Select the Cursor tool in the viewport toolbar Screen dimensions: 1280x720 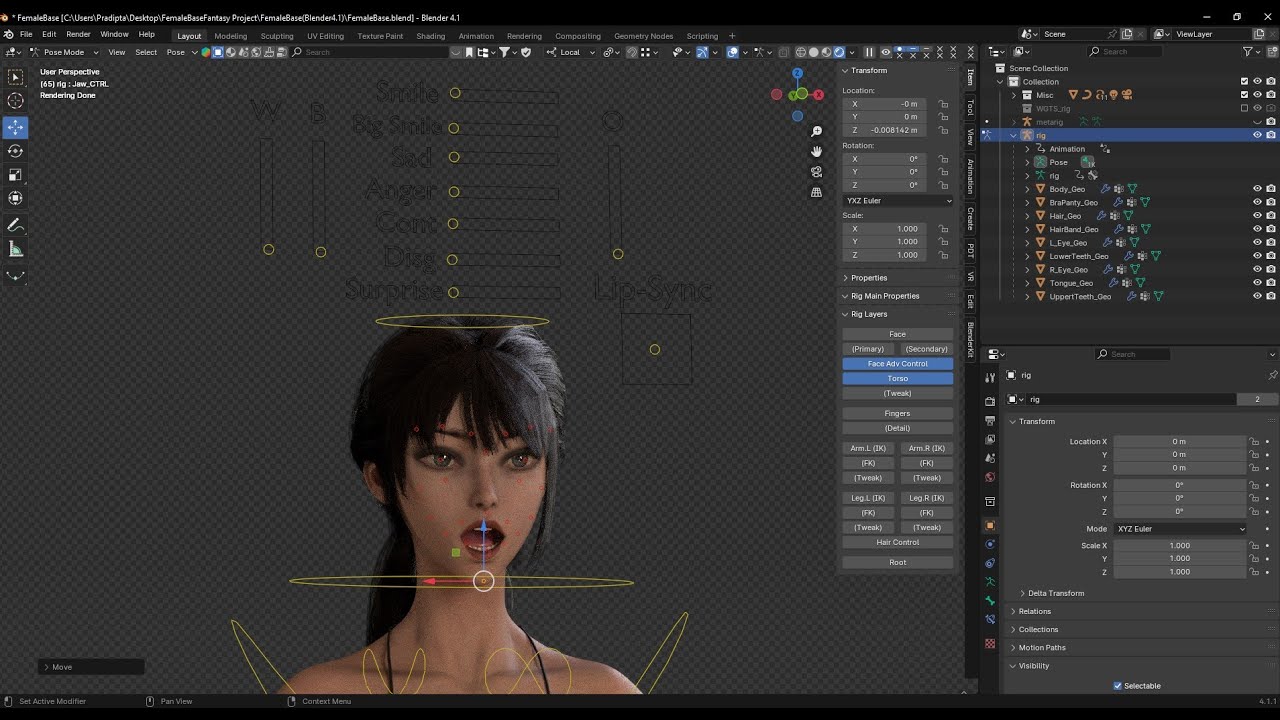coord(15,101)
